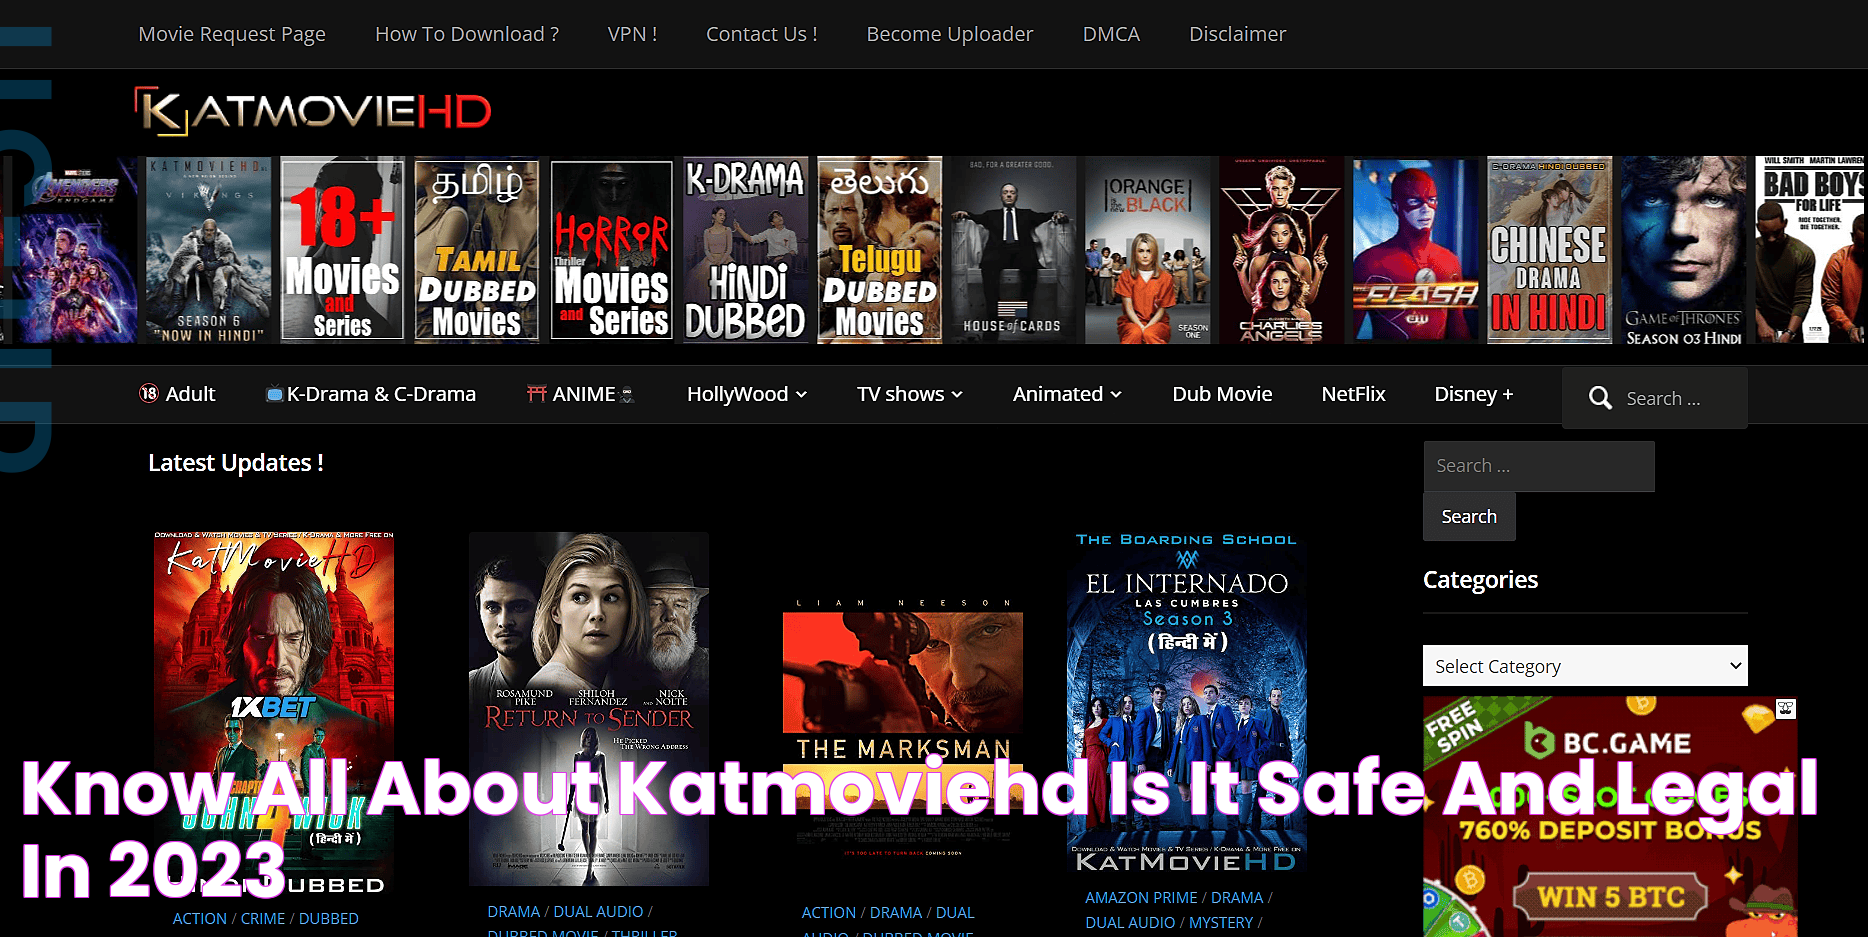1868x937 pixels.
Task: Open El Internado Season 3 poster
Action: [x=1187, y=704]
